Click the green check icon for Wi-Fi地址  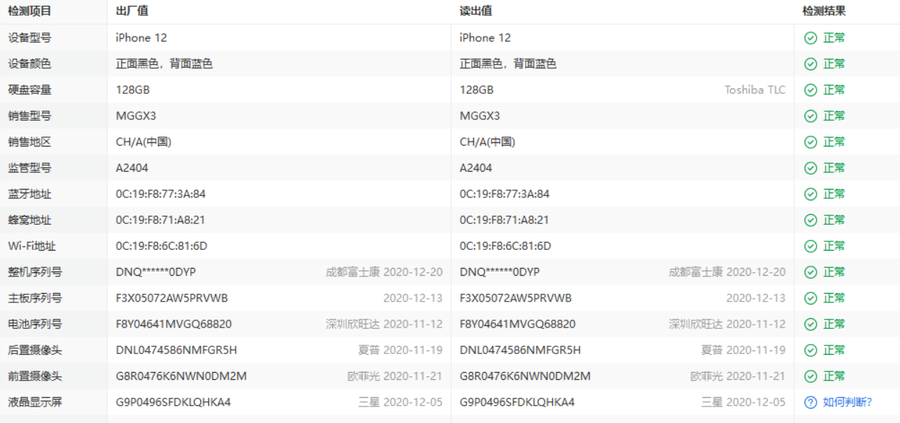tap(810, 246)
